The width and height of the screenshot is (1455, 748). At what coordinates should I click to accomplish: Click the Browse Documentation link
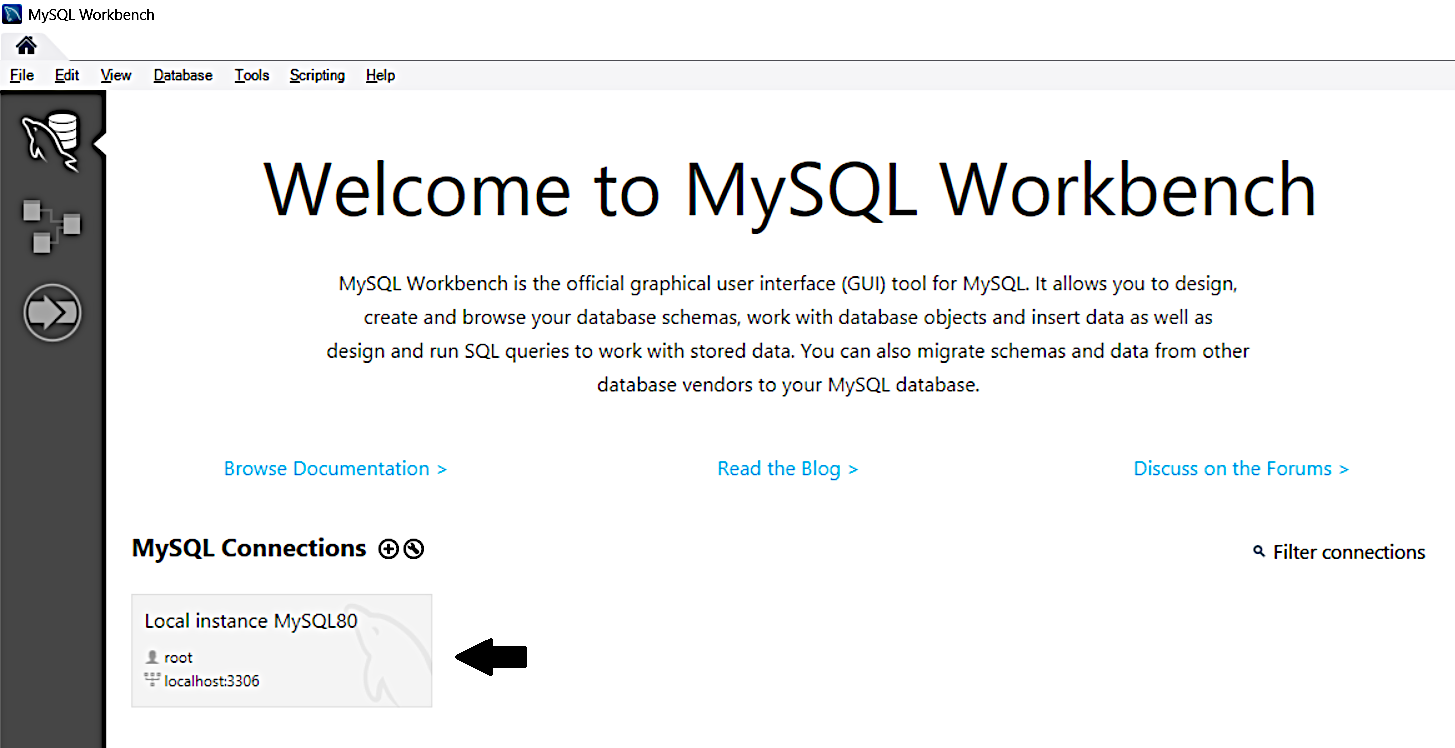click(x=335, y=468)
